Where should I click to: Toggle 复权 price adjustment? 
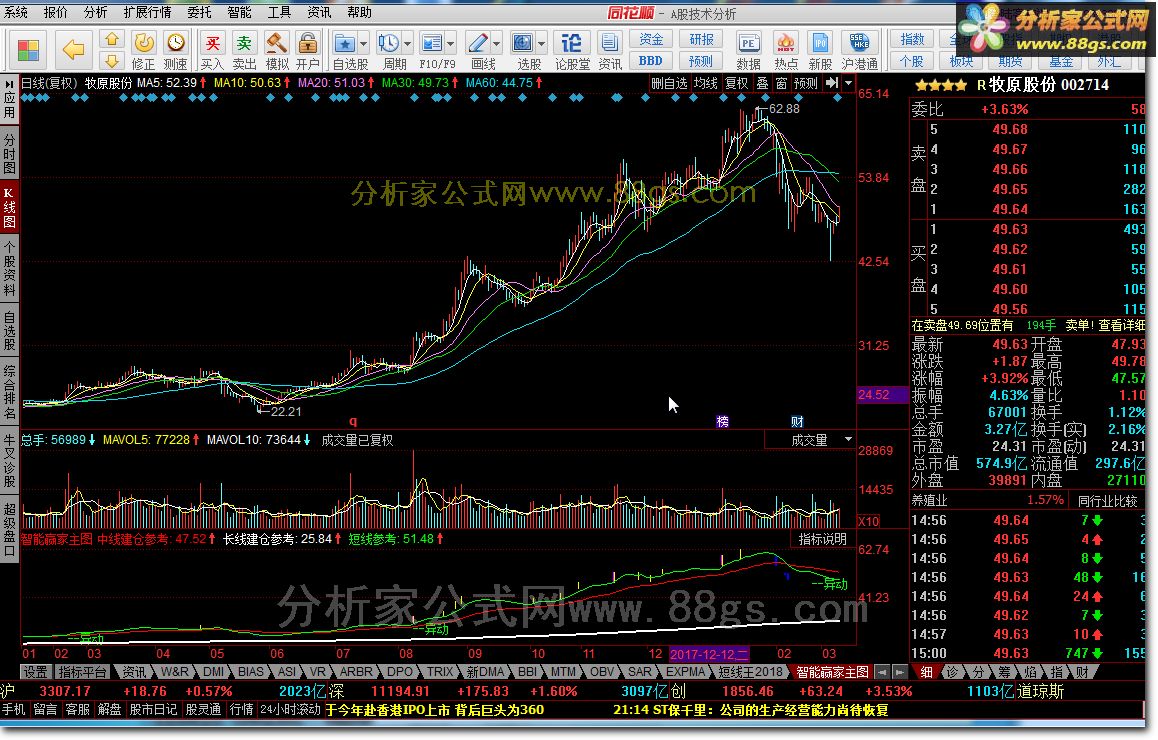tap(736, 83)
